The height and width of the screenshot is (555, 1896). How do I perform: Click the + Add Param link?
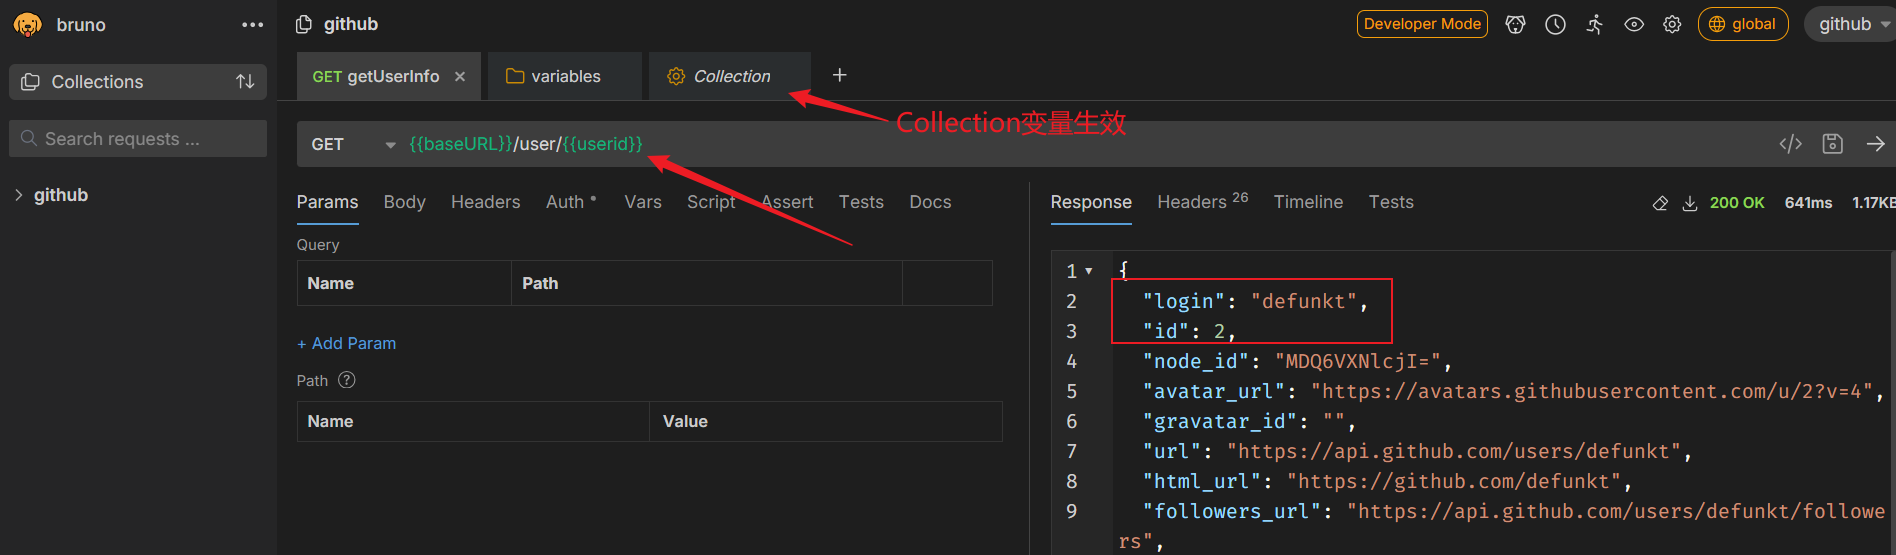pyautogui.click(x=346, y=343)
